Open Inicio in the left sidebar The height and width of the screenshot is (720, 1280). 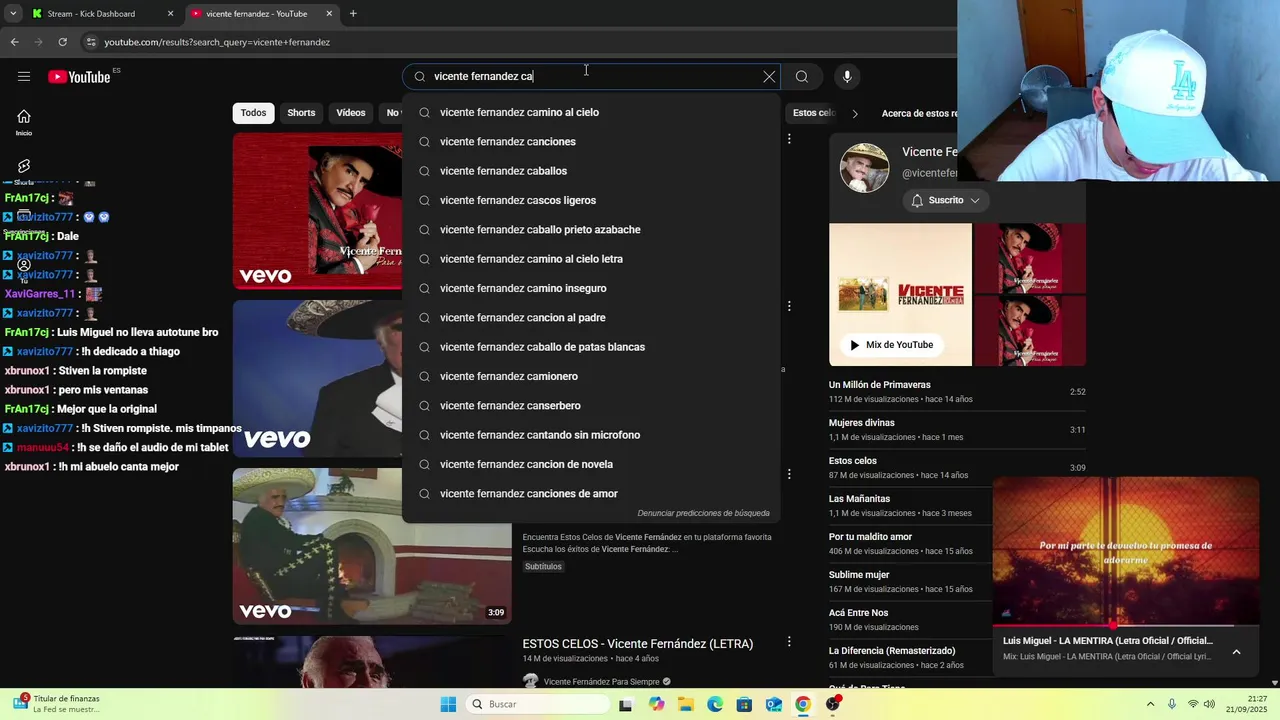click(24, 122)
